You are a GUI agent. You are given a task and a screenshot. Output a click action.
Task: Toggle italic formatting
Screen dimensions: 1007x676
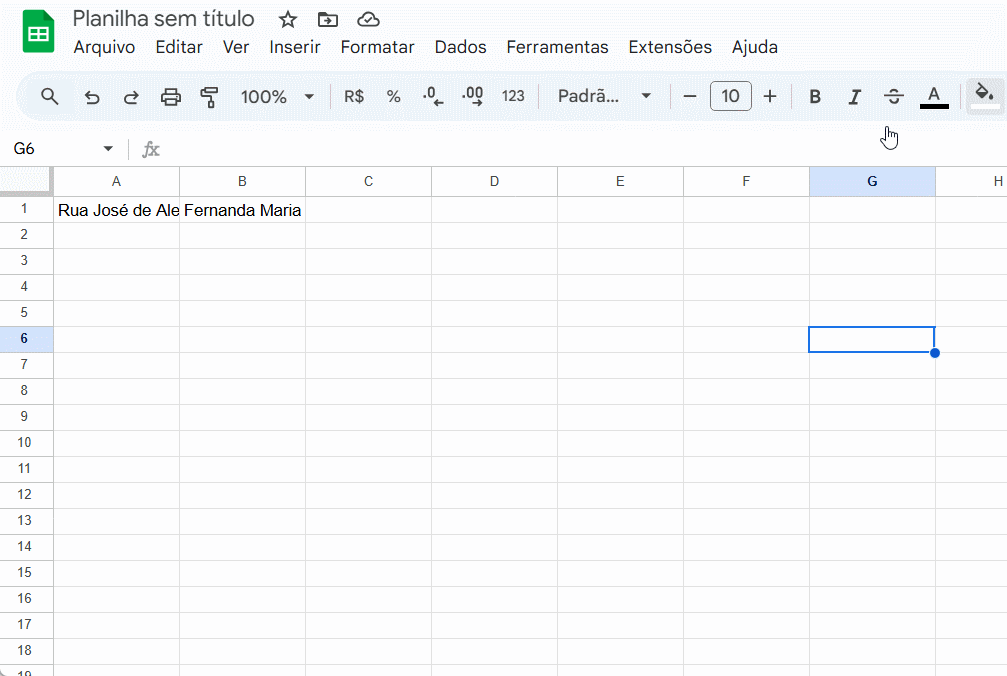point(854,97)
